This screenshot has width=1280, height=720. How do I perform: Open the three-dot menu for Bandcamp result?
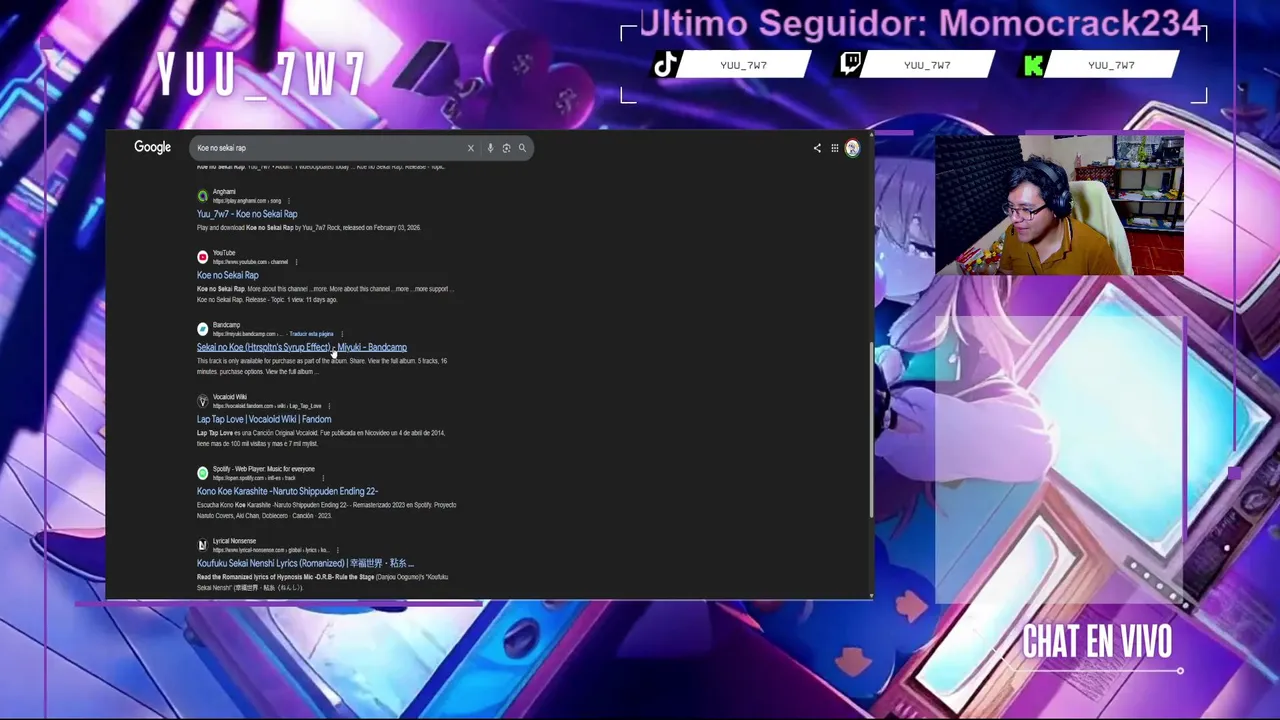tap(342, 334)
